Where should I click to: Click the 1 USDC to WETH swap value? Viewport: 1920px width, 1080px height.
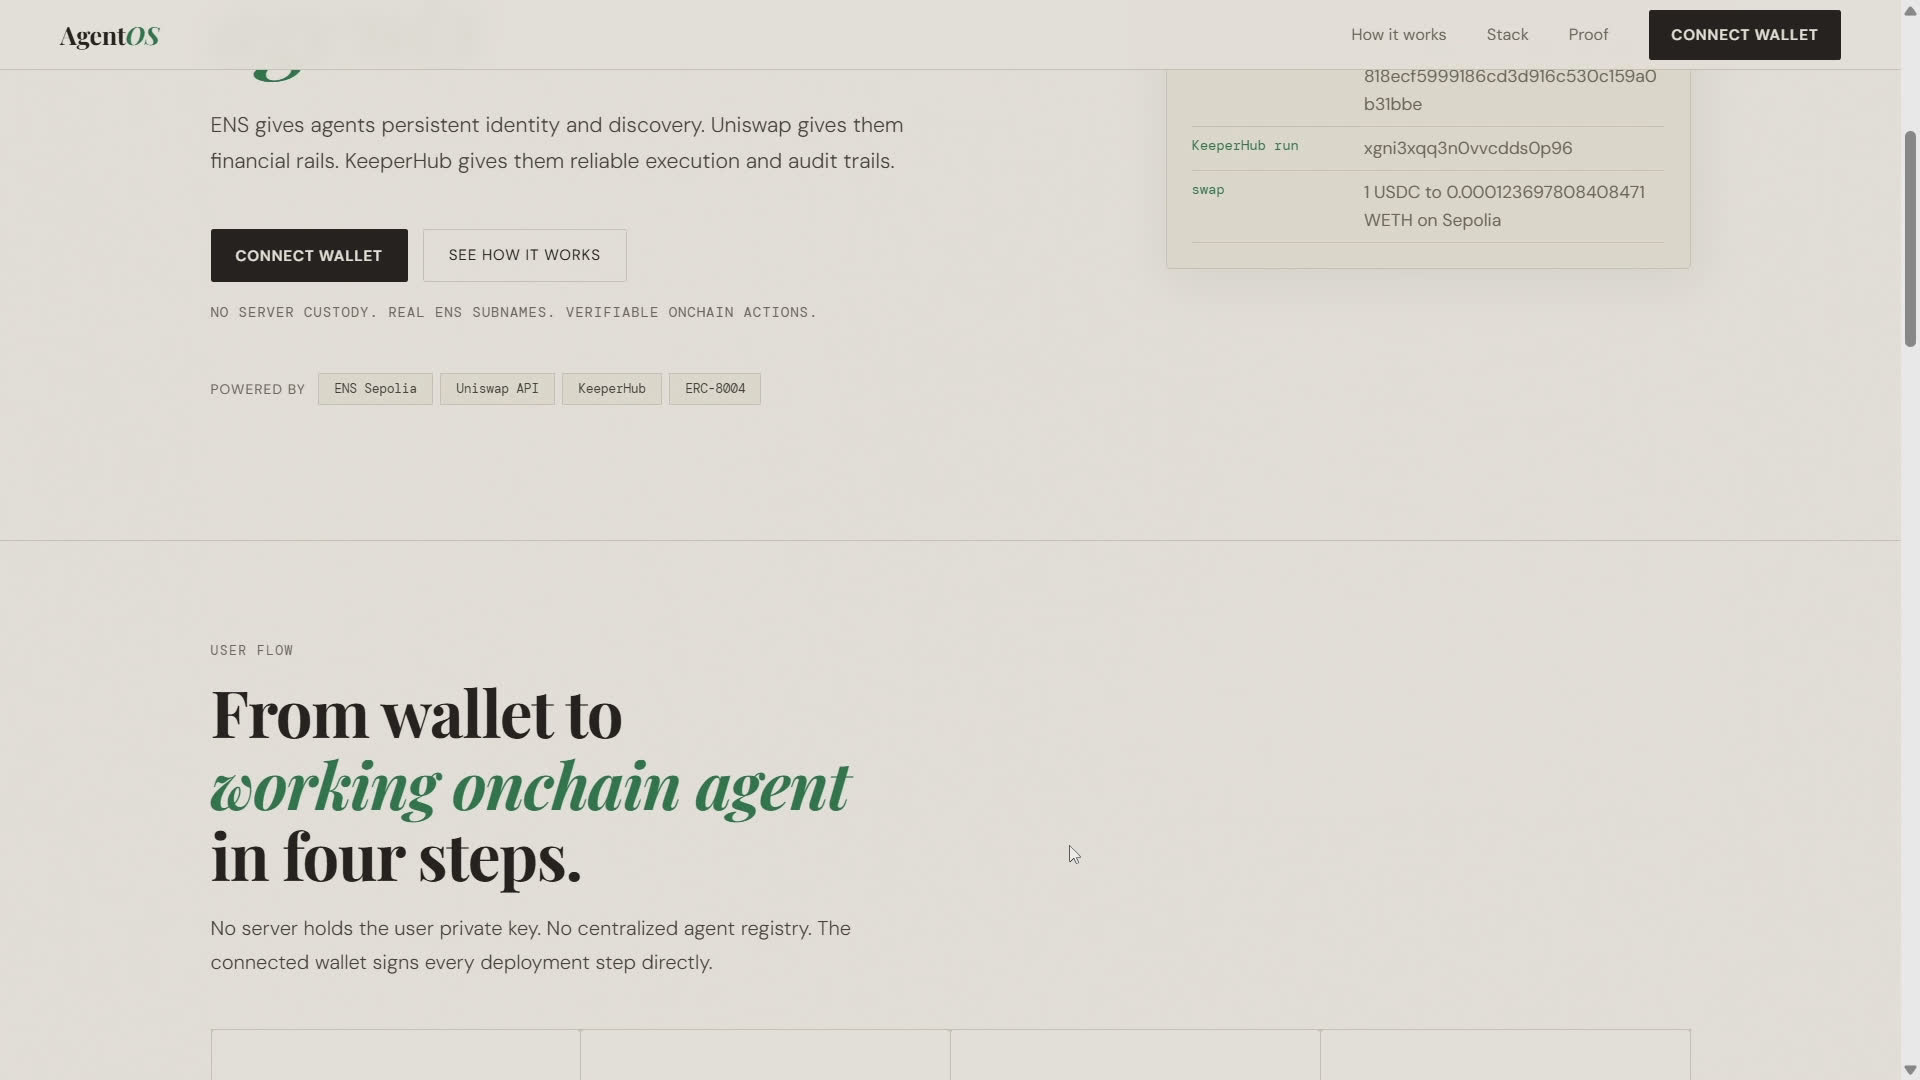(x=1504, y=206)
